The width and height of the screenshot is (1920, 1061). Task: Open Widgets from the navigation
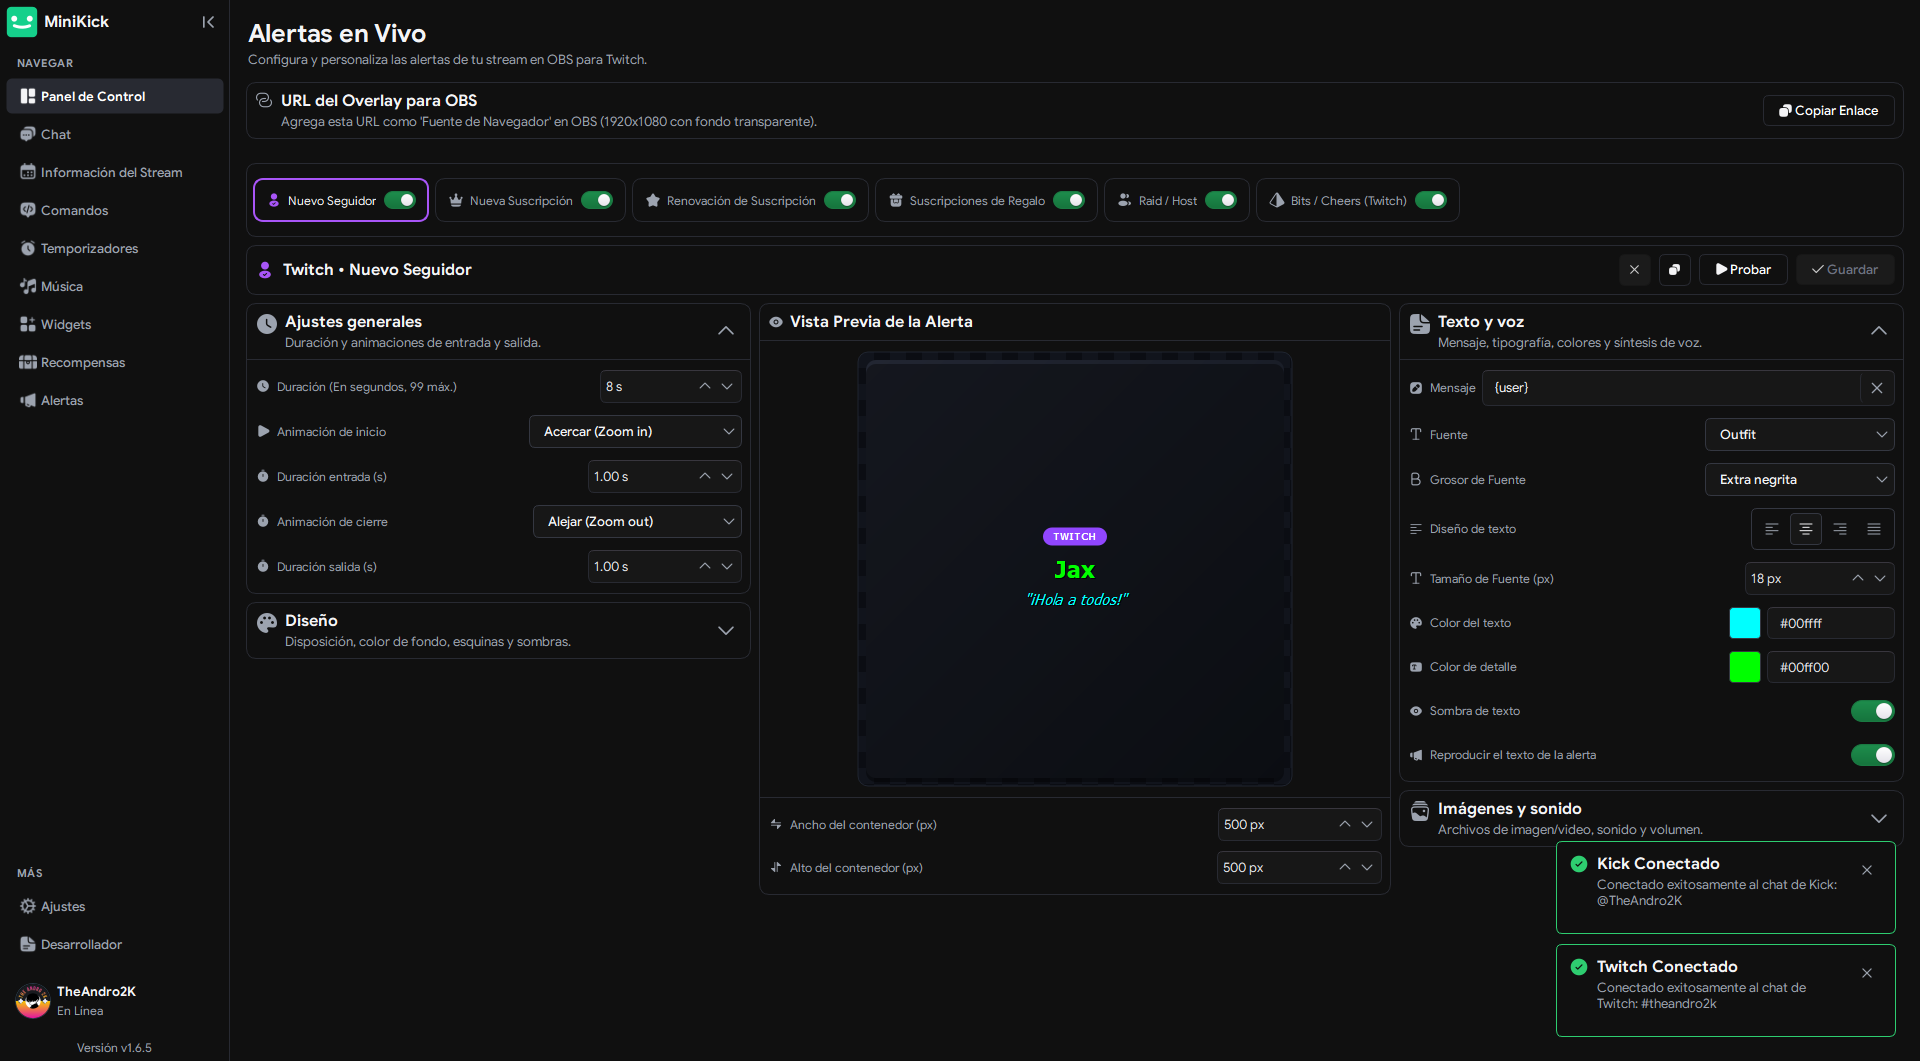point(114,324)
